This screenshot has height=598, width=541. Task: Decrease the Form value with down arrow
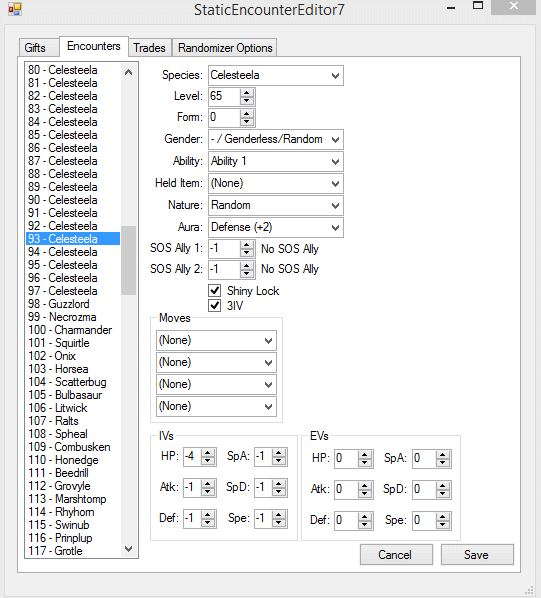point(247,122)
